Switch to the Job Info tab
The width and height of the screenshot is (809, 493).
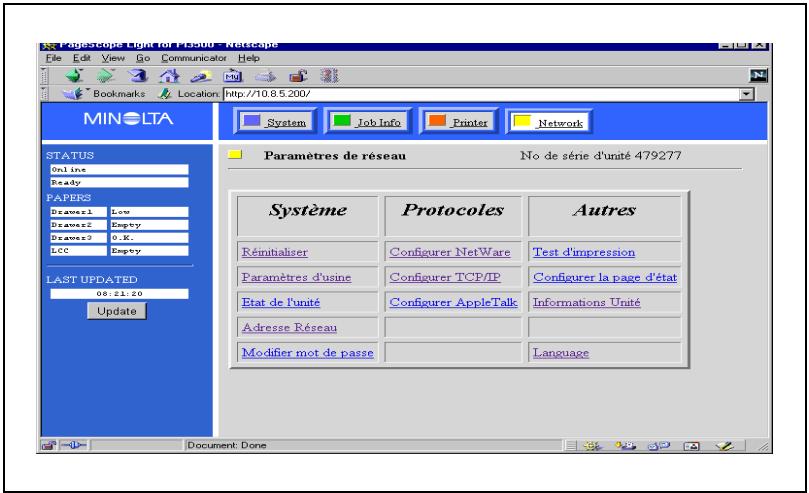click(368, 122)
